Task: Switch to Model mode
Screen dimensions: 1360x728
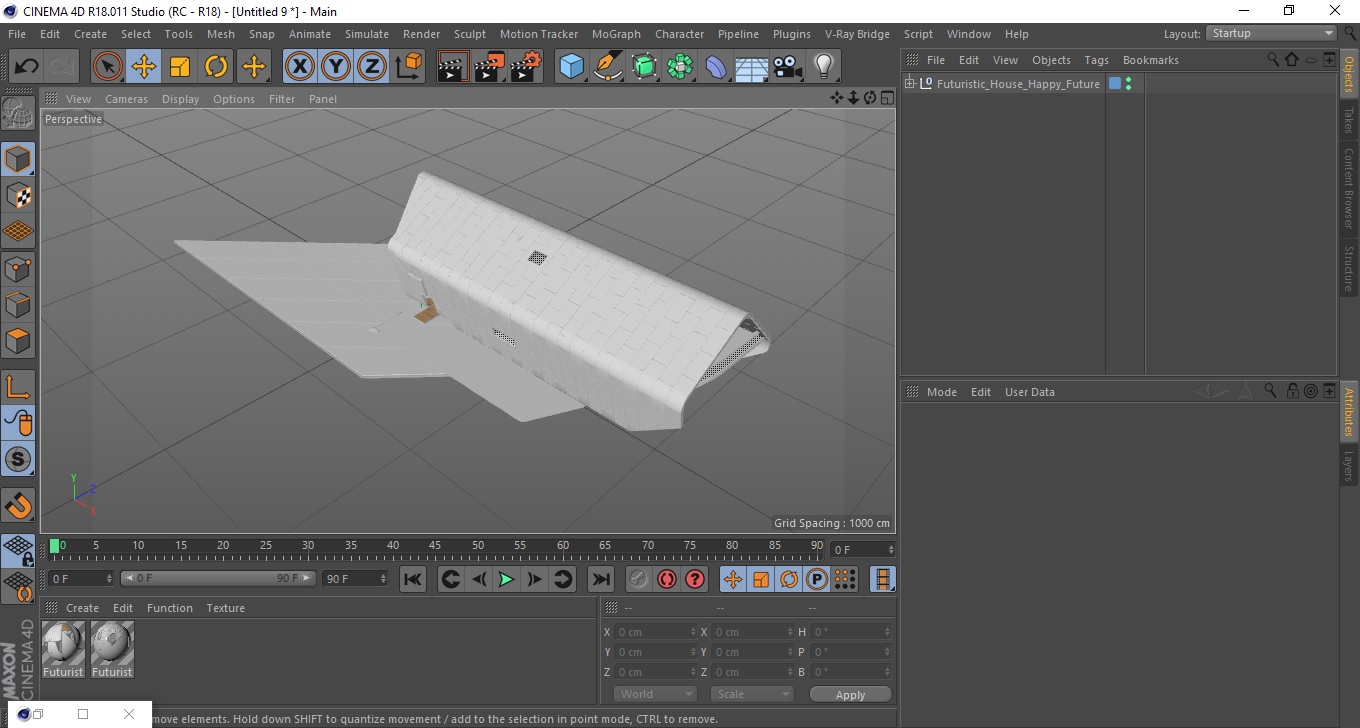Action: pos(18,159)
